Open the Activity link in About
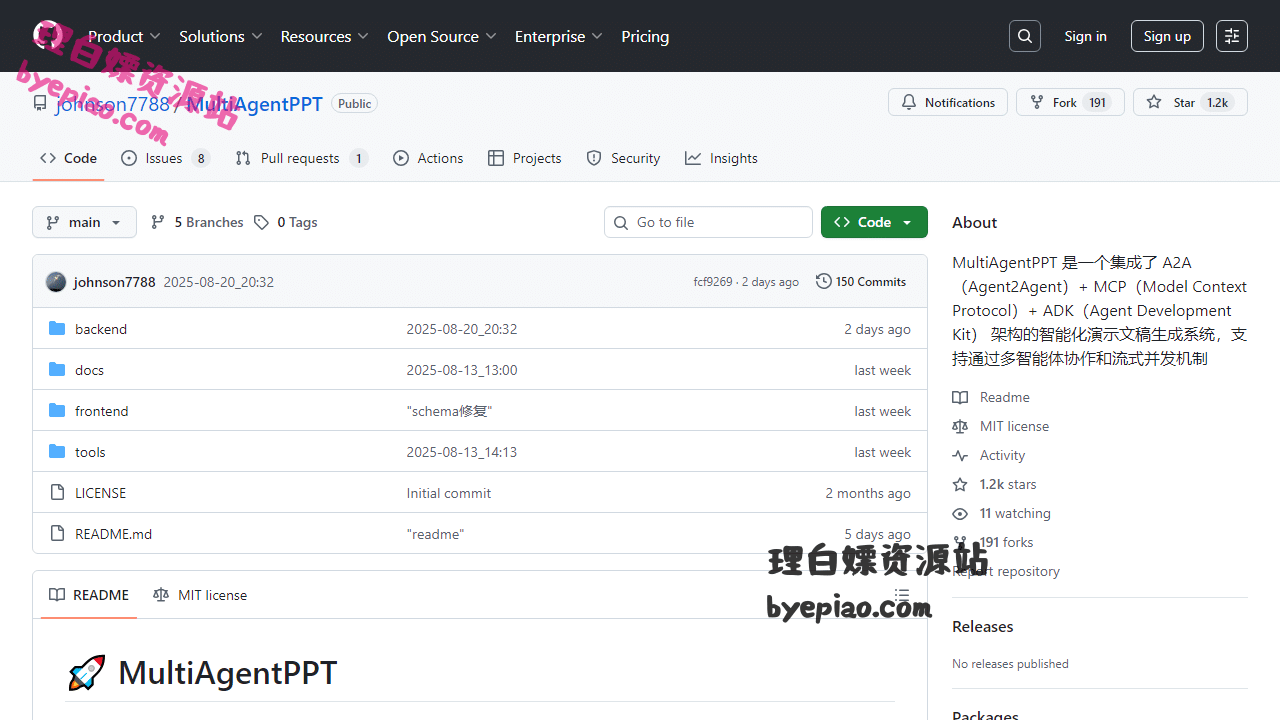Image resolution: width=1280 pixels, height=720 pixels. (x=1002, y=455)
